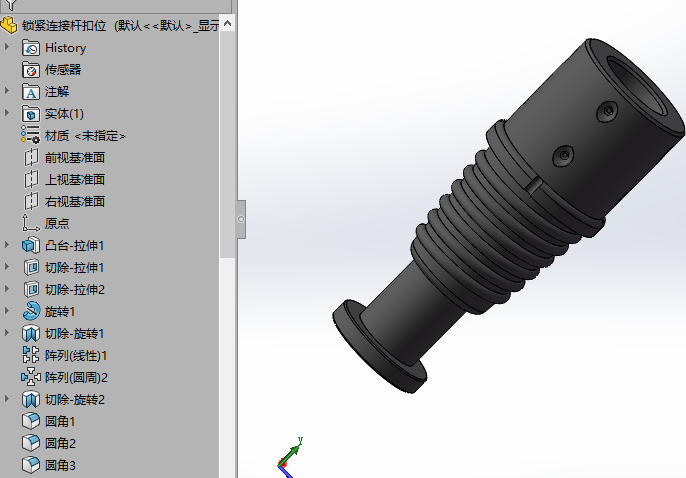Click the filter funnel icon above the tree
The image size is (686, 478).
tap(11, 5)
